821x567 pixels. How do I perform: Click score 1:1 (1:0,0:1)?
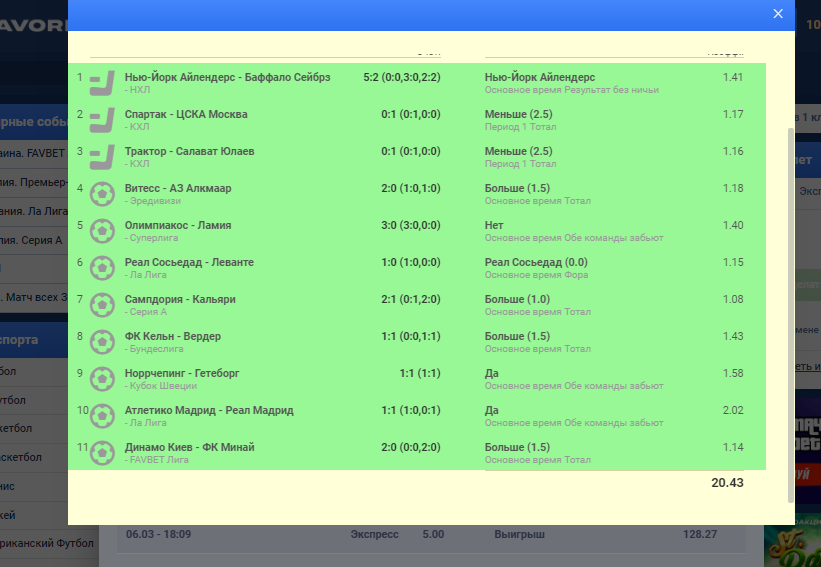[411, 410]
